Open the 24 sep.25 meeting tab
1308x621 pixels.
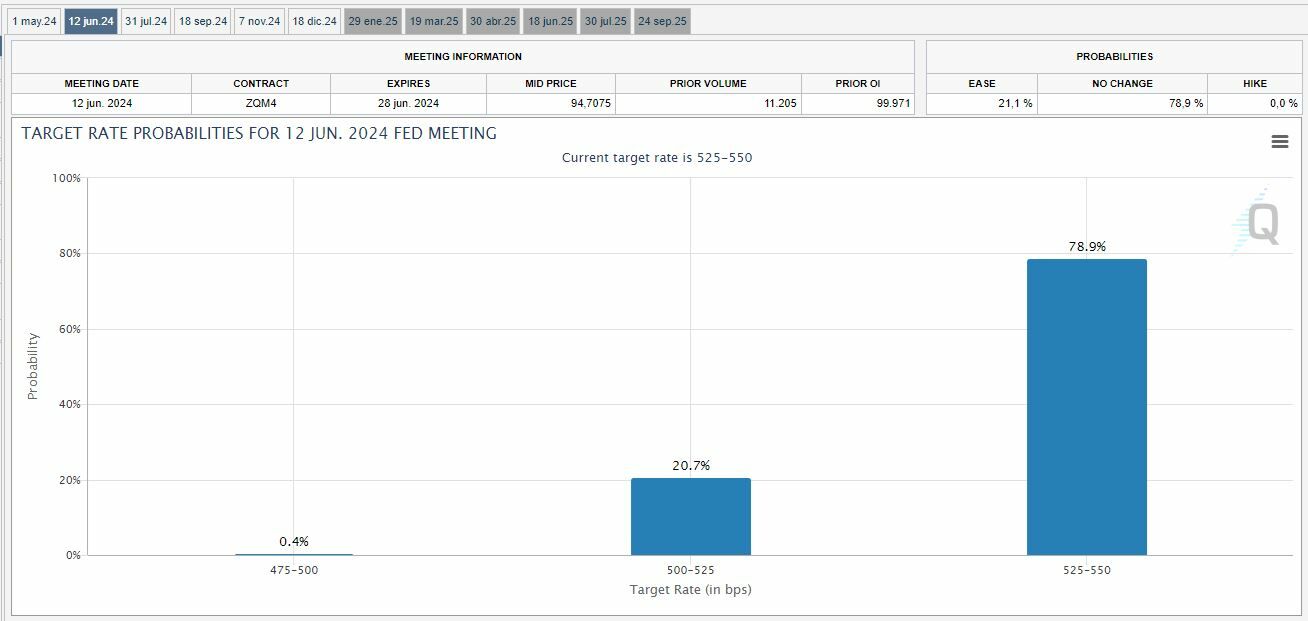pos(662,21)
